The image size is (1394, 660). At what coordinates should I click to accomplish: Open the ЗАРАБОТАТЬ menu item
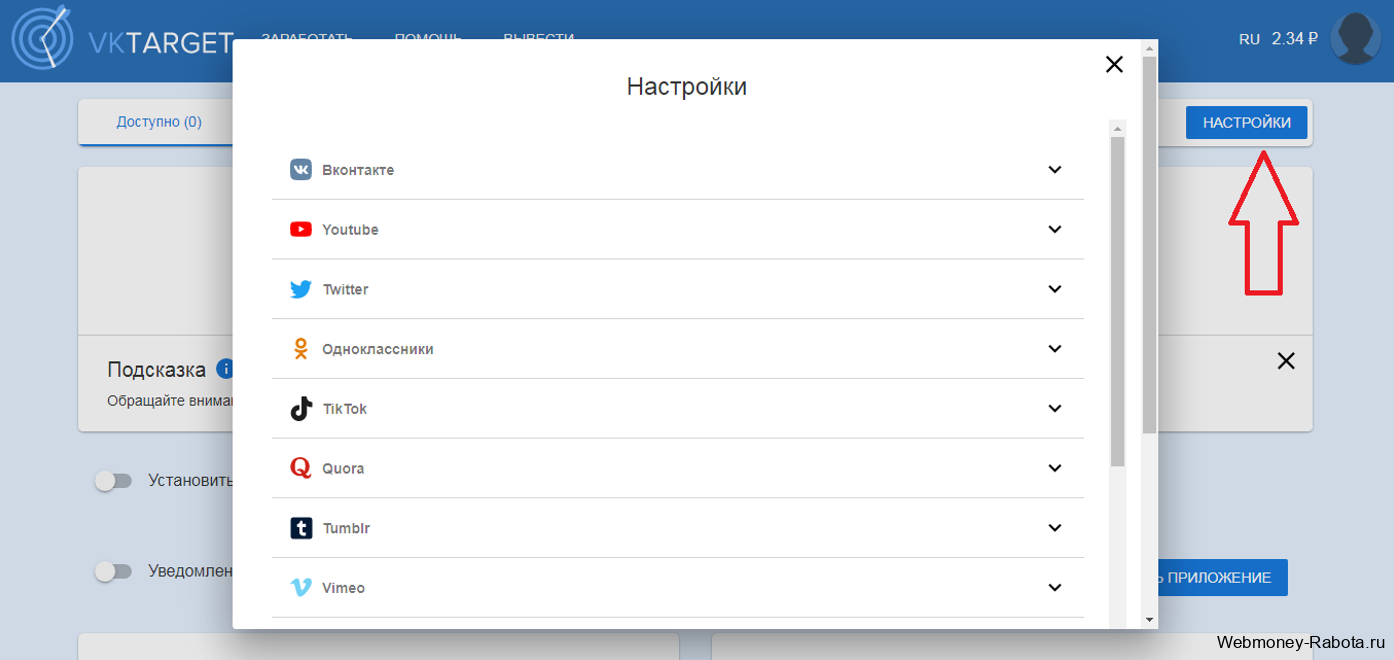click(x=307, y=38)
